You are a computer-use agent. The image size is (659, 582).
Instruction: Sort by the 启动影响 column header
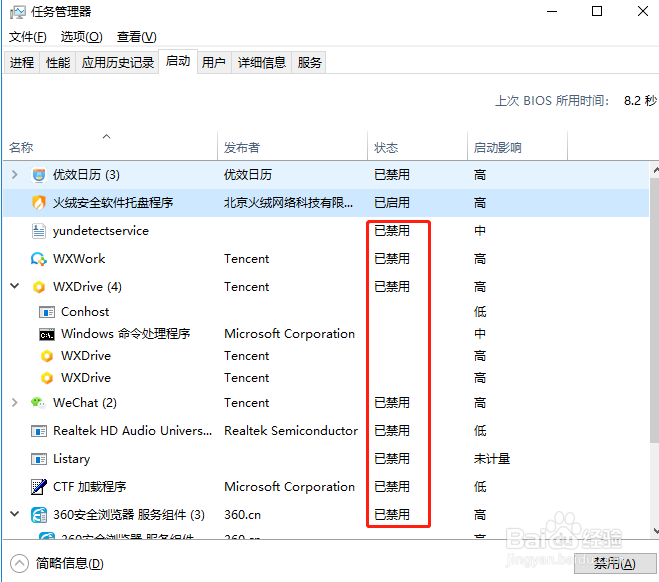[518, 146]
